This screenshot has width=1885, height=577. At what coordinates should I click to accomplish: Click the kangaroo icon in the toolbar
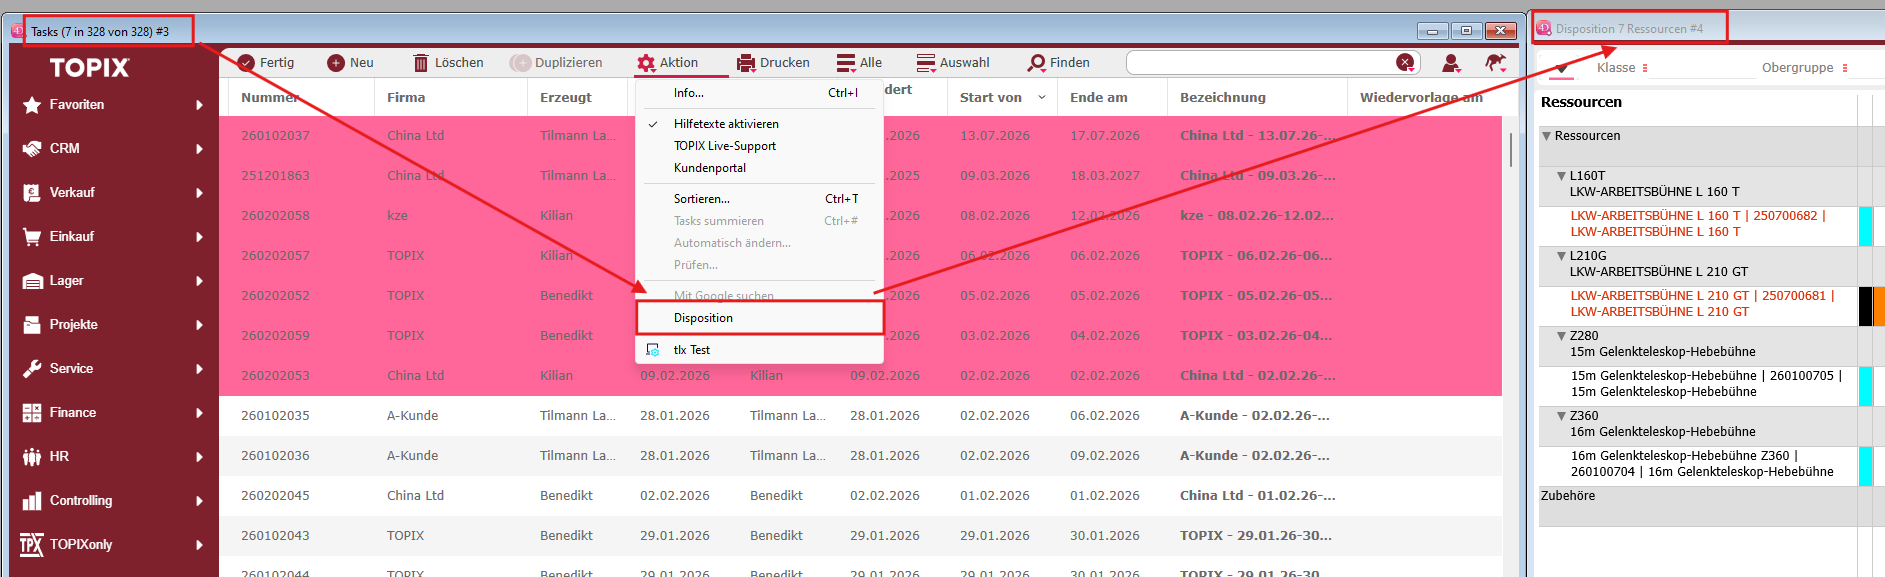click(x=1495, y=63)
